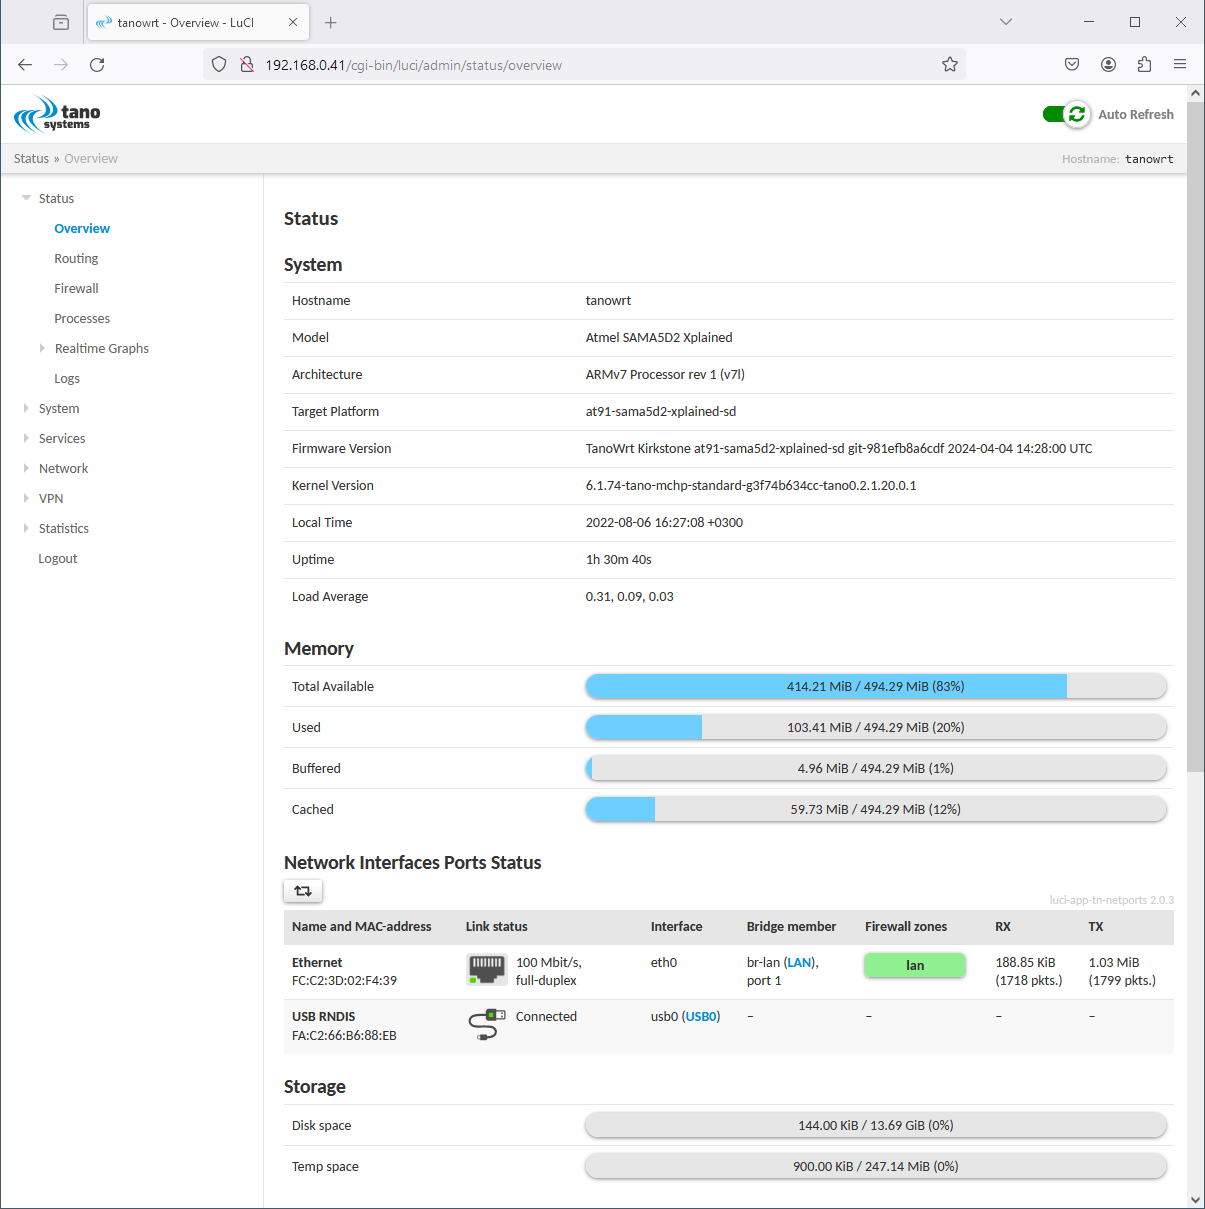The height and width of the screenshot is (1209, 1205).
Task: Click Logout in the sidebar
Action: (x=58, y=558)
